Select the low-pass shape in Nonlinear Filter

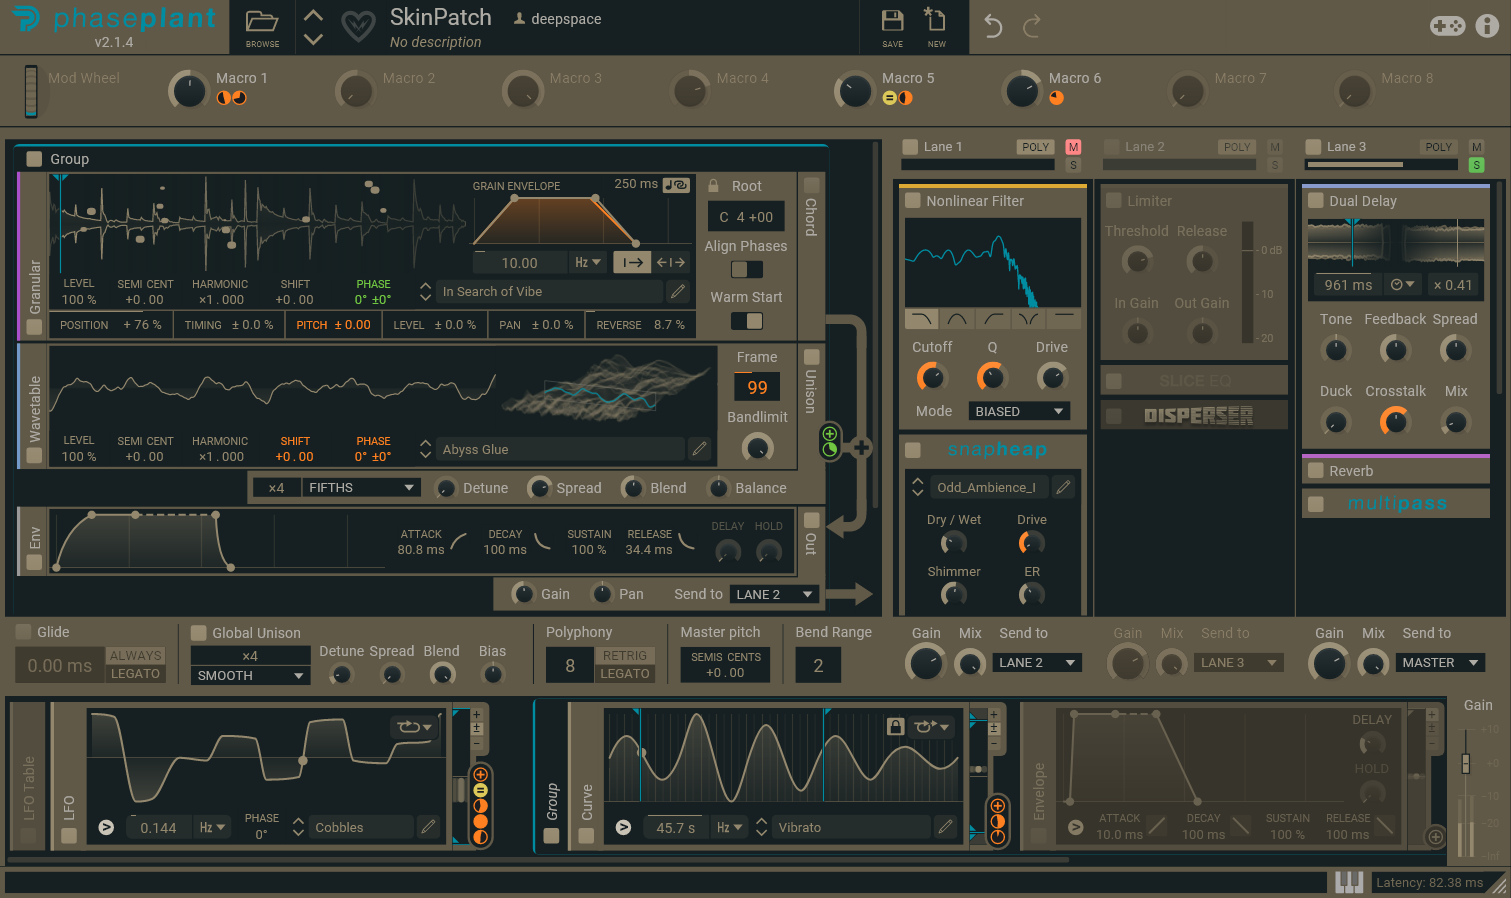[921, 319]
